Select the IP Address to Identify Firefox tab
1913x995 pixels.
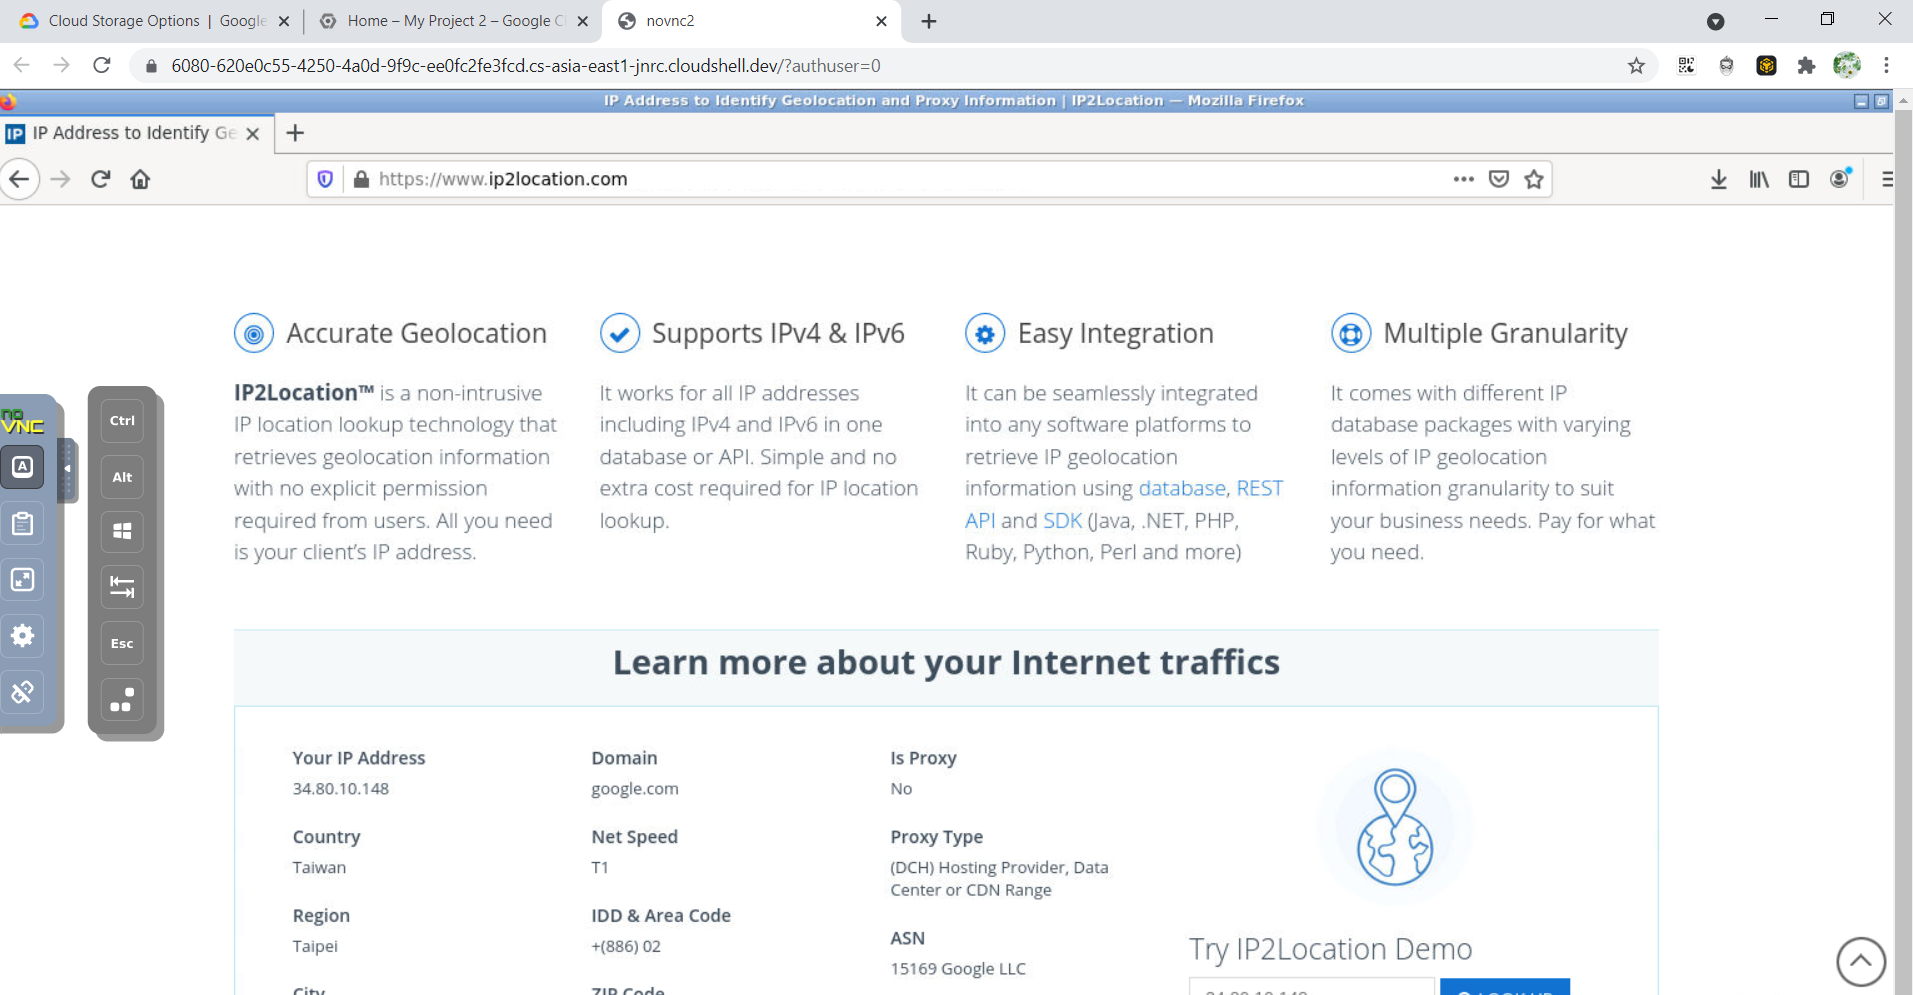pyautogui.click(x=135, y=133)
